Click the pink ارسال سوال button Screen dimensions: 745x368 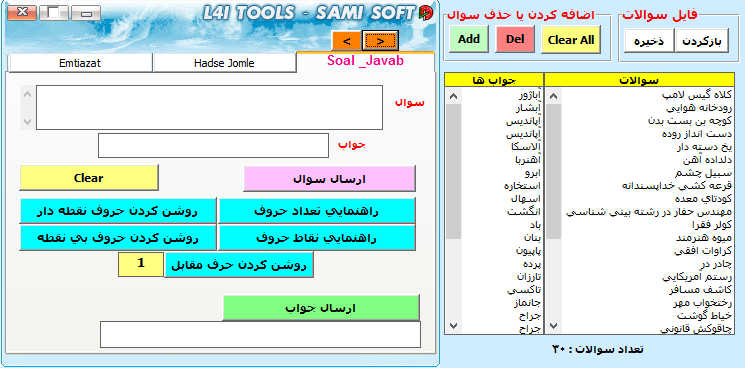[x=329, y=179]
